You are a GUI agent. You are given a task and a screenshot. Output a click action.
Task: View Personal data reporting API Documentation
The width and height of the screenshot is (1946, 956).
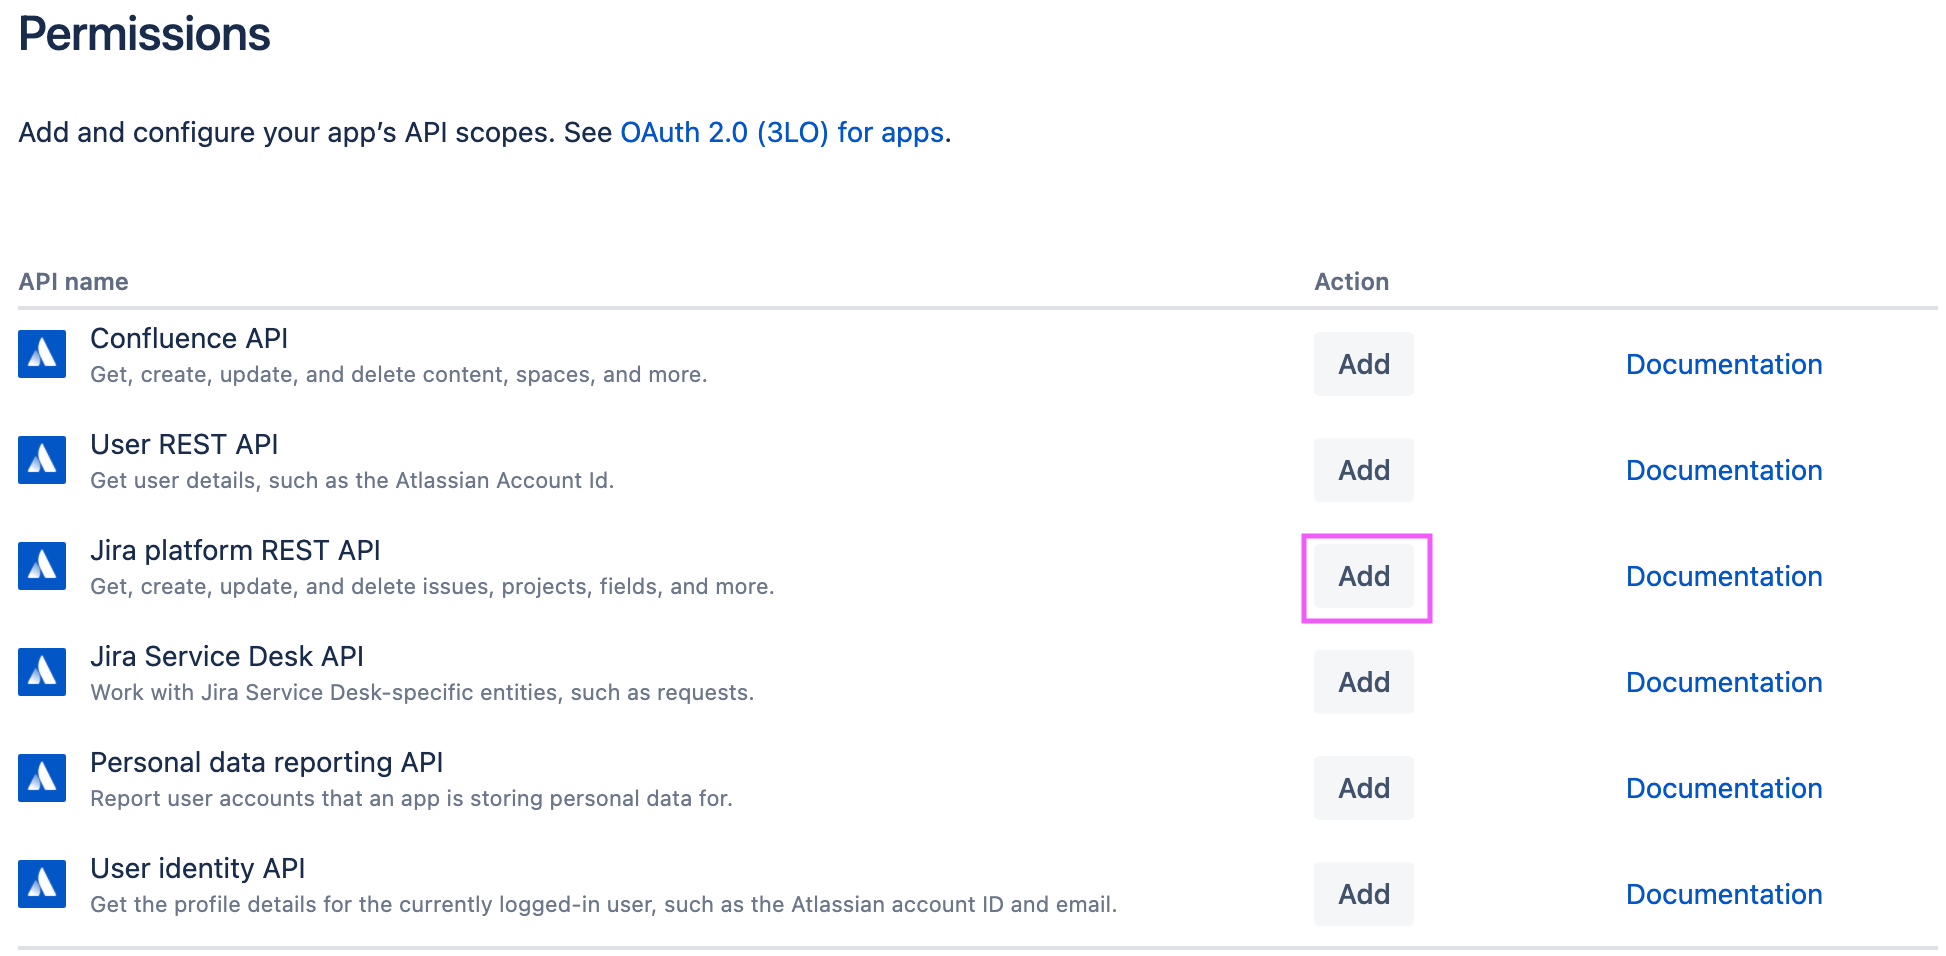click(x=1723, y=788)
